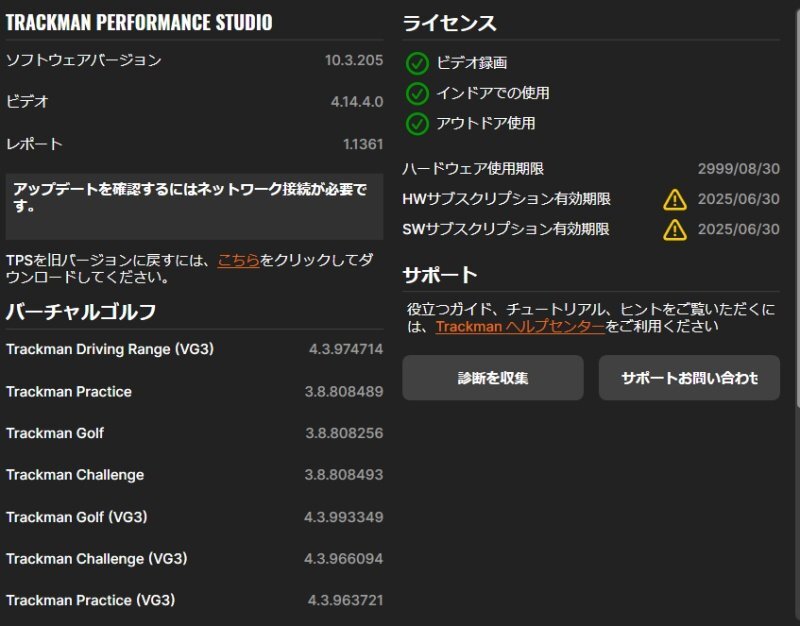Select the ハードウェア使用期限 label
Viewport: 800px width, 626px height.
pyautogui.click(x=473, y=169)
